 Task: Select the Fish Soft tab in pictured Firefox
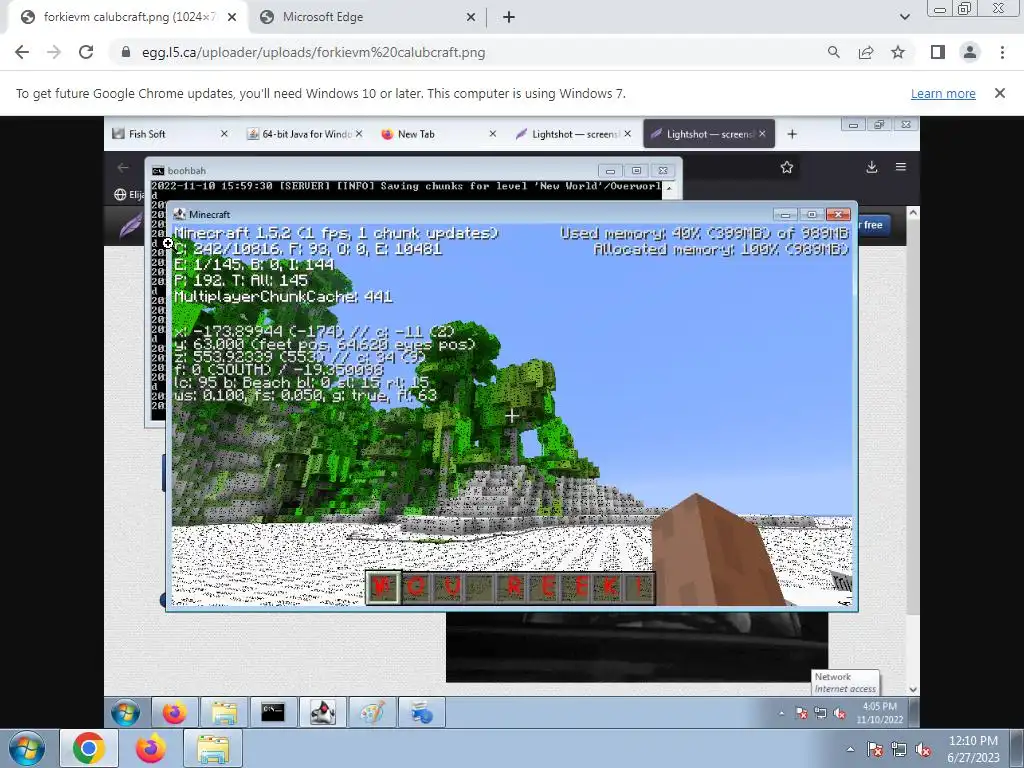point(171,134)
